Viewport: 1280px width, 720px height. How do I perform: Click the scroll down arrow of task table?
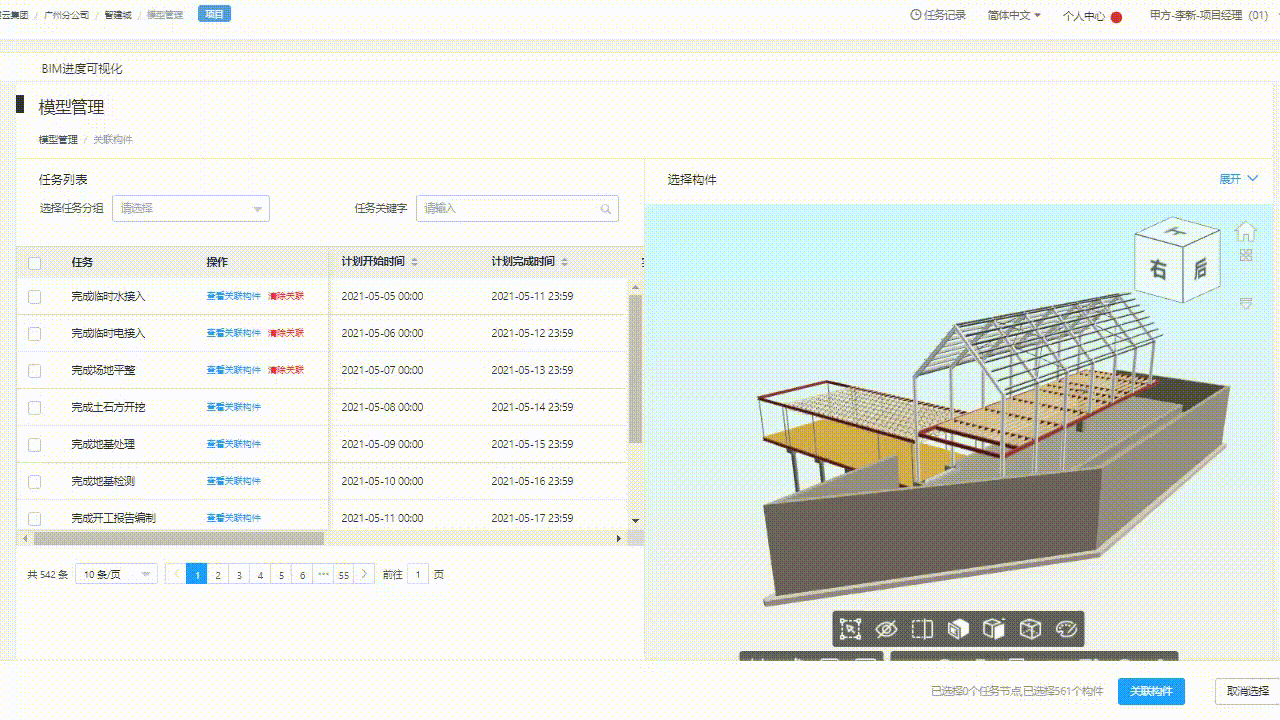635,521
